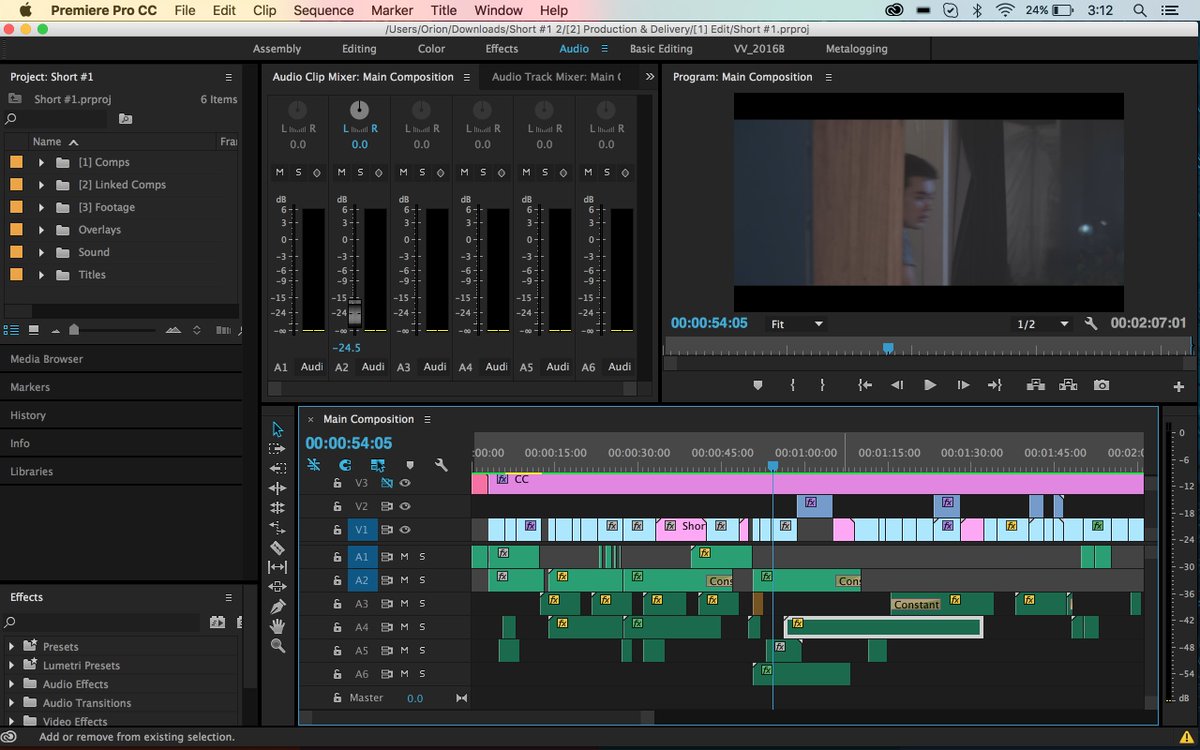Open the 1/2 playback resolution dropdown
The height and width of the screenshot is (750, 1200).
(x=1043, y=324)
